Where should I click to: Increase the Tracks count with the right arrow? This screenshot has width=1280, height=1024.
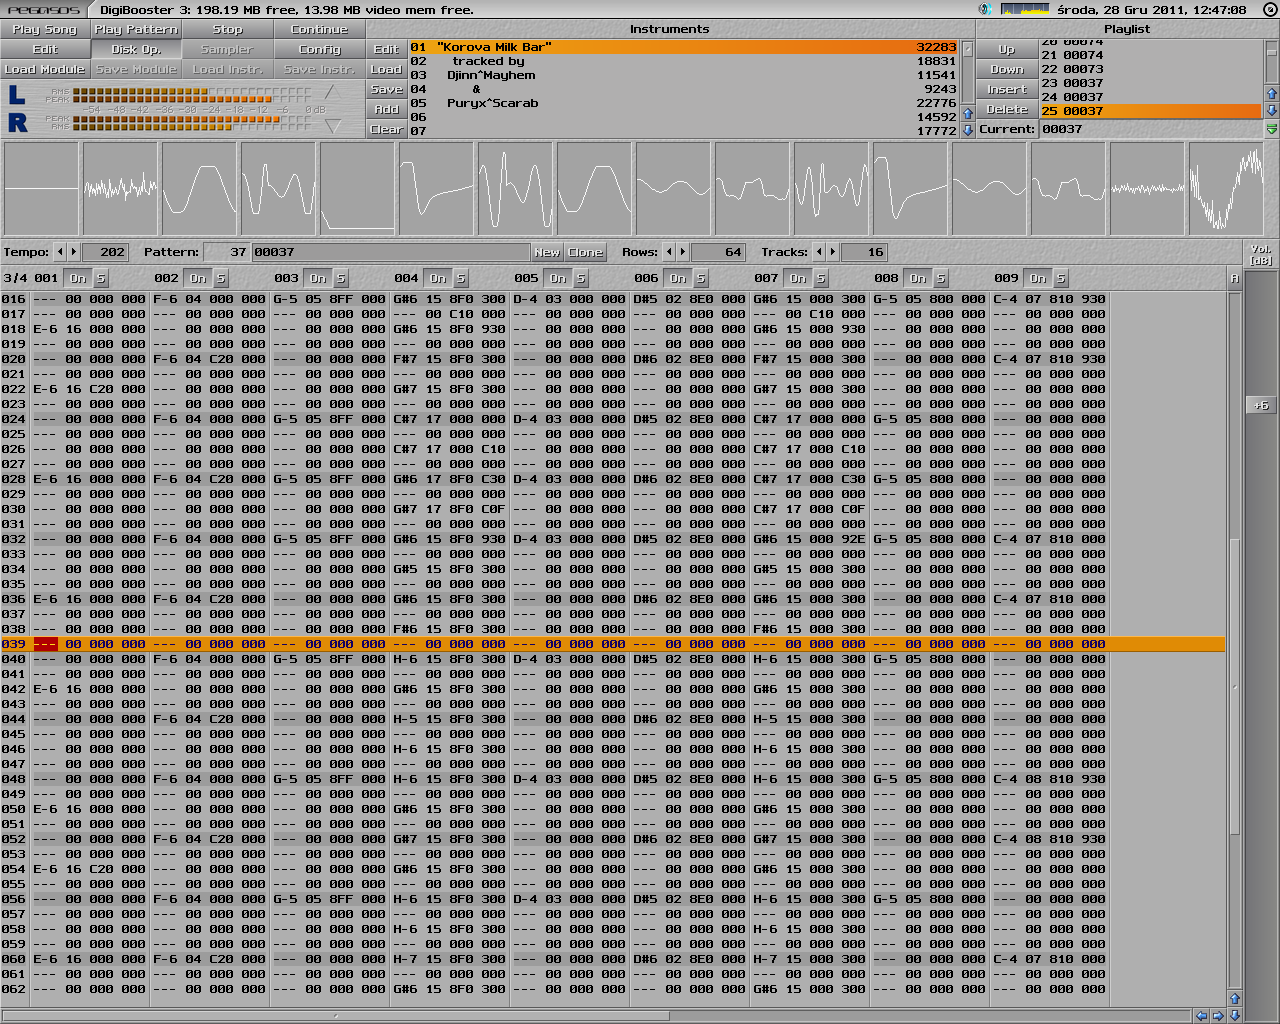(832, 252)
